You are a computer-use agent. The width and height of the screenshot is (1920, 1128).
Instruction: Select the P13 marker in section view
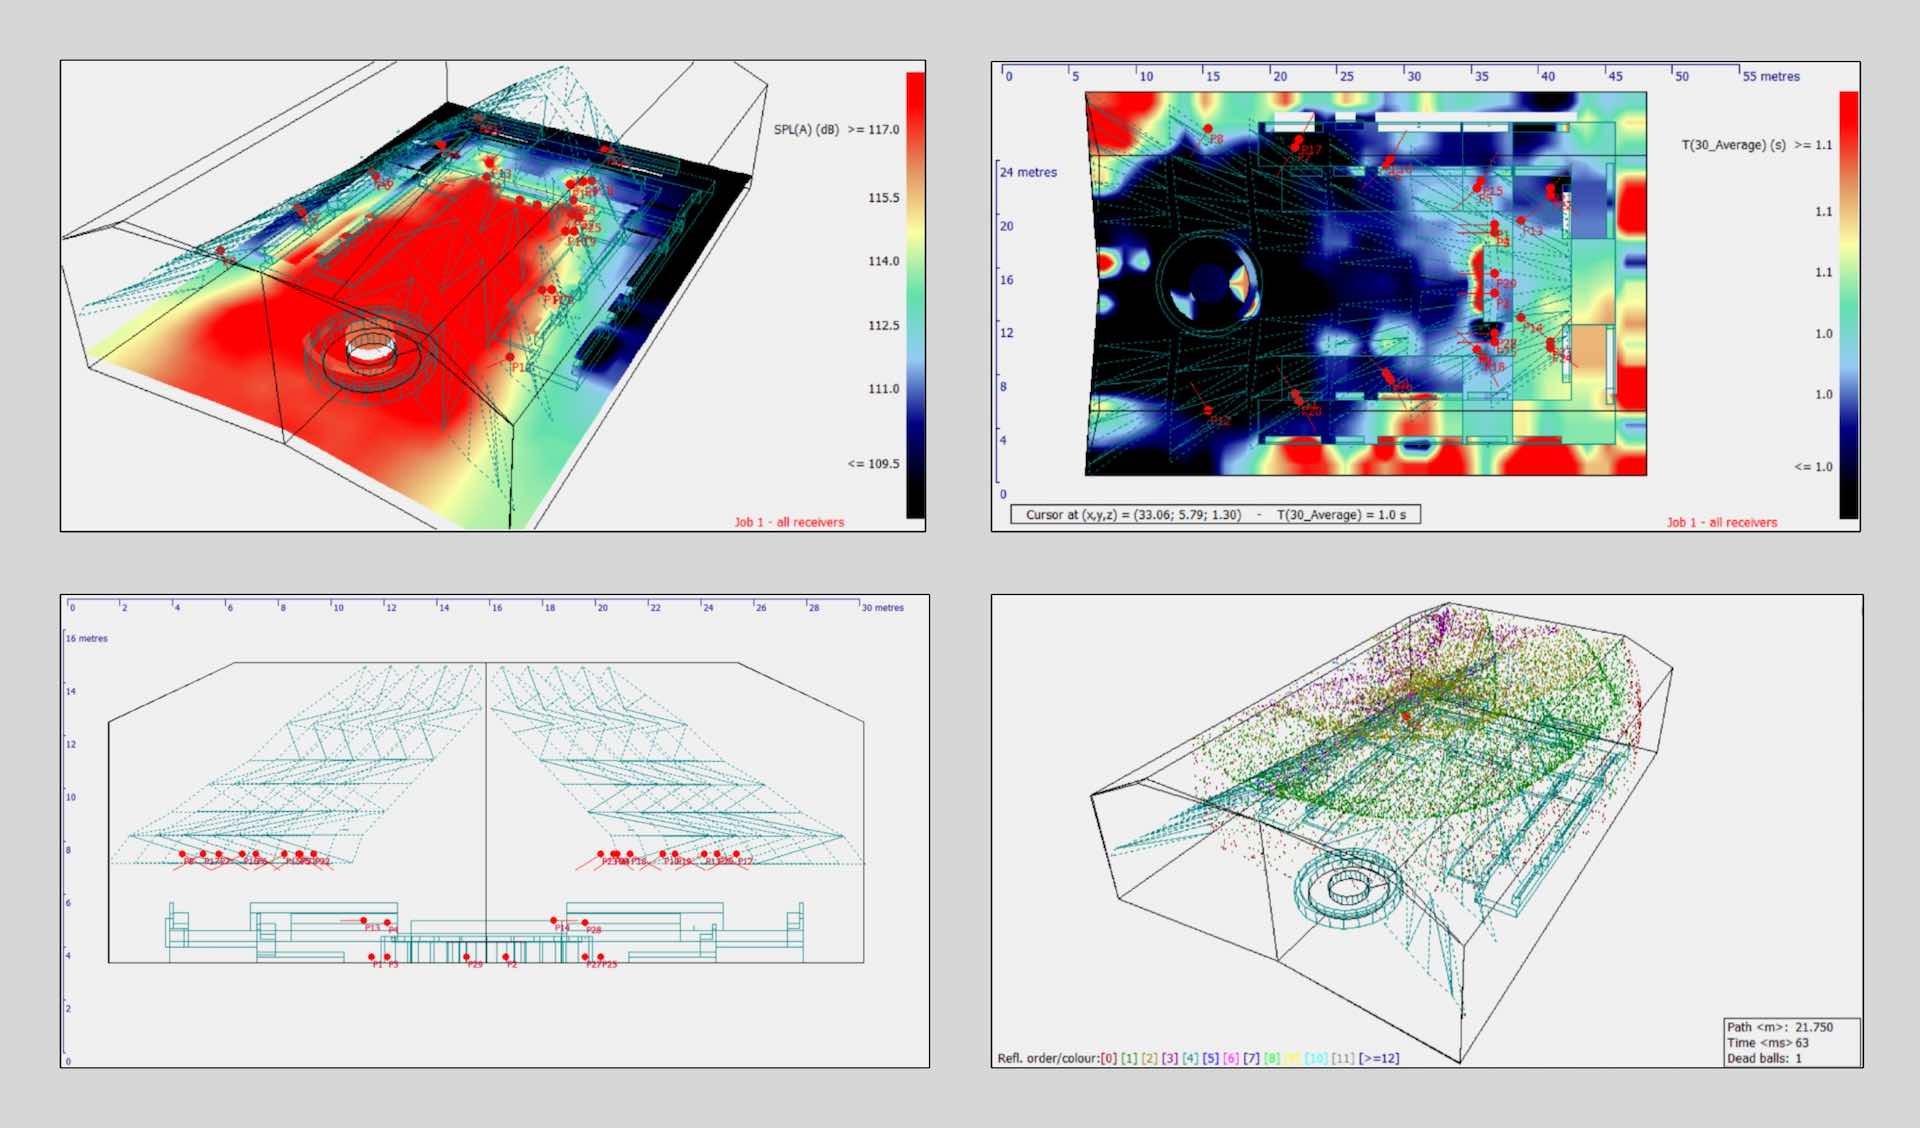click(364, 920)
